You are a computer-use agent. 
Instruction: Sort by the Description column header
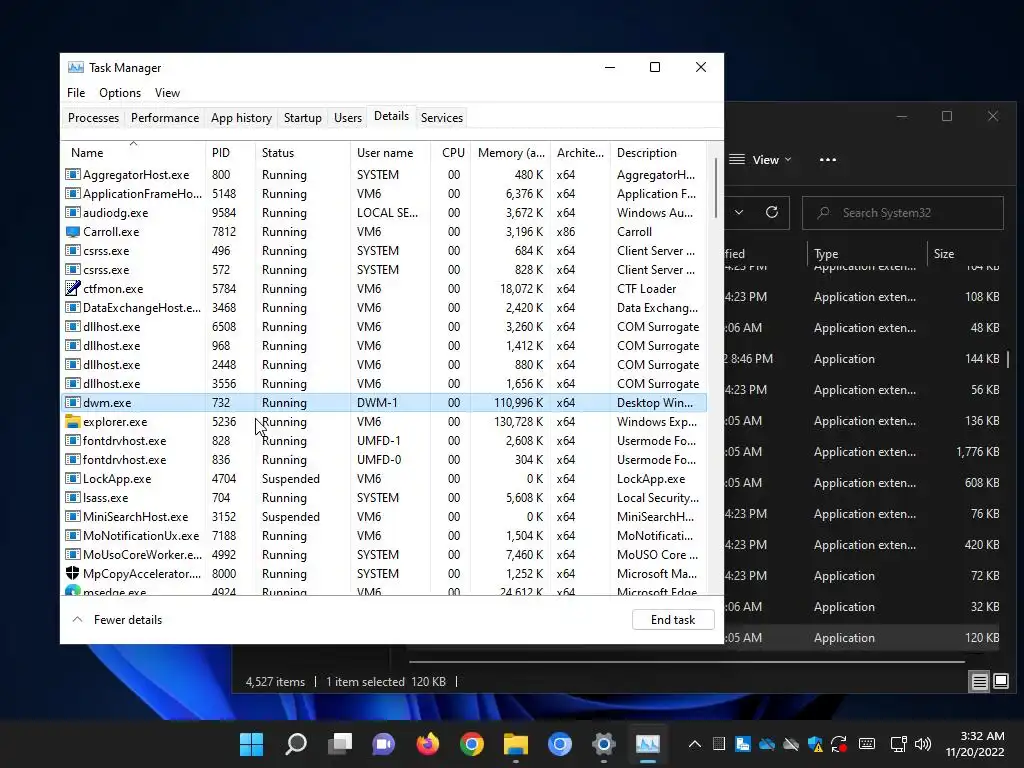(658, 153)
